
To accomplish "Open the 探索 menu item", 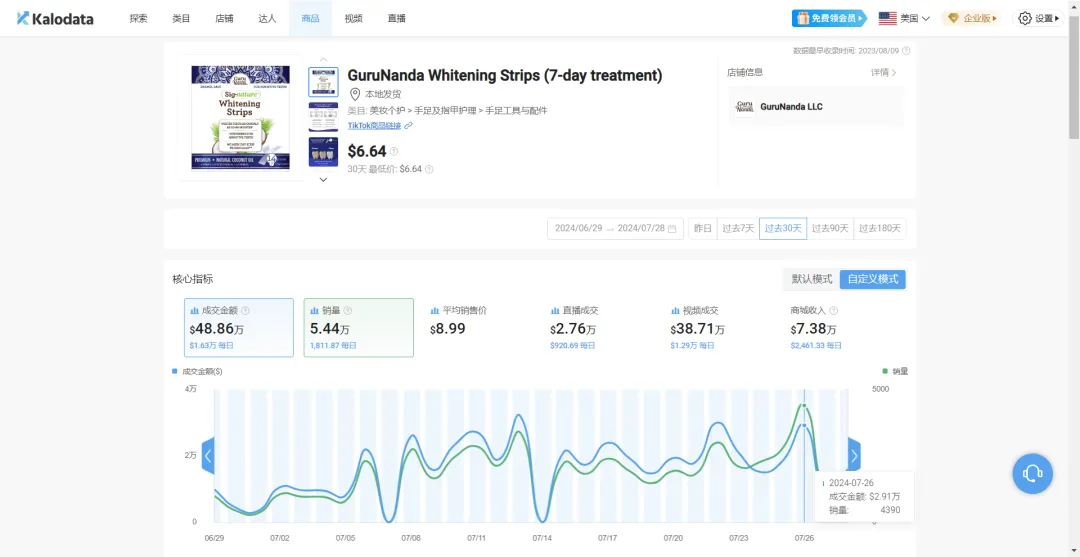I will 138,19.
